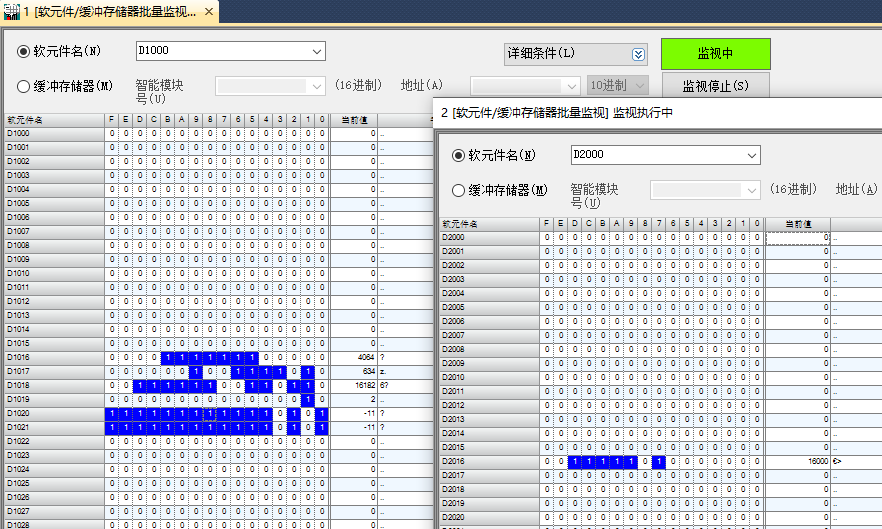Select the D1000 row label
The image size is (882, 529).
[x=55, y=133]
